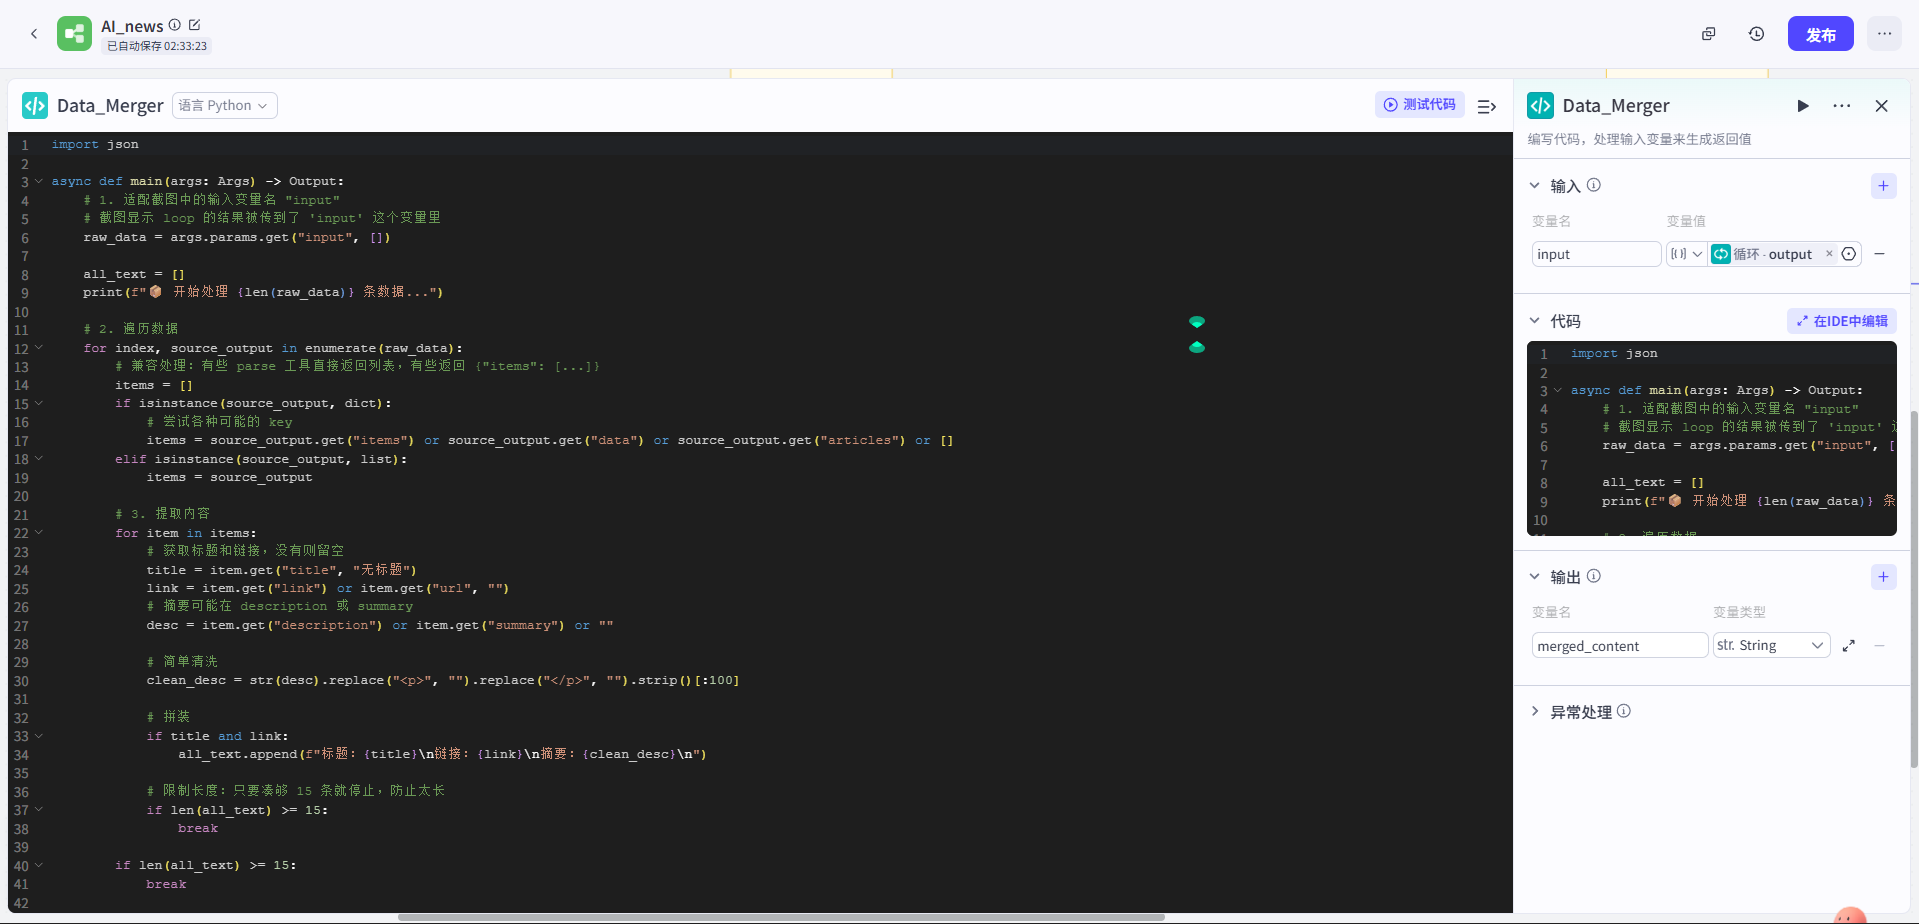Click the code editor horizontal scrollbar
Viewport: 1919px width, 924px height.
tap(781, 917)
